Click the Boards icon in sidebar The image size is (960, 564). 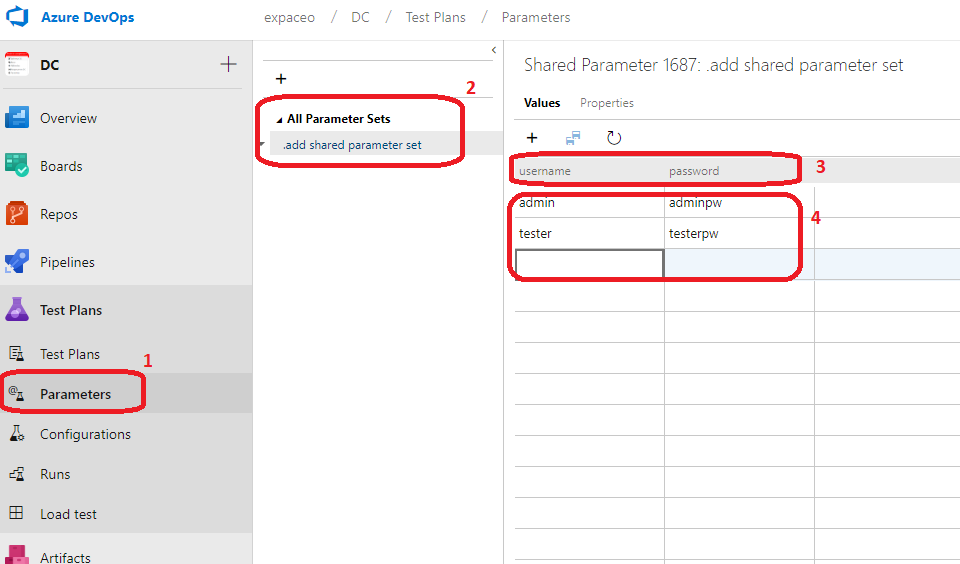pyautogui.click(x=17, y=165)
